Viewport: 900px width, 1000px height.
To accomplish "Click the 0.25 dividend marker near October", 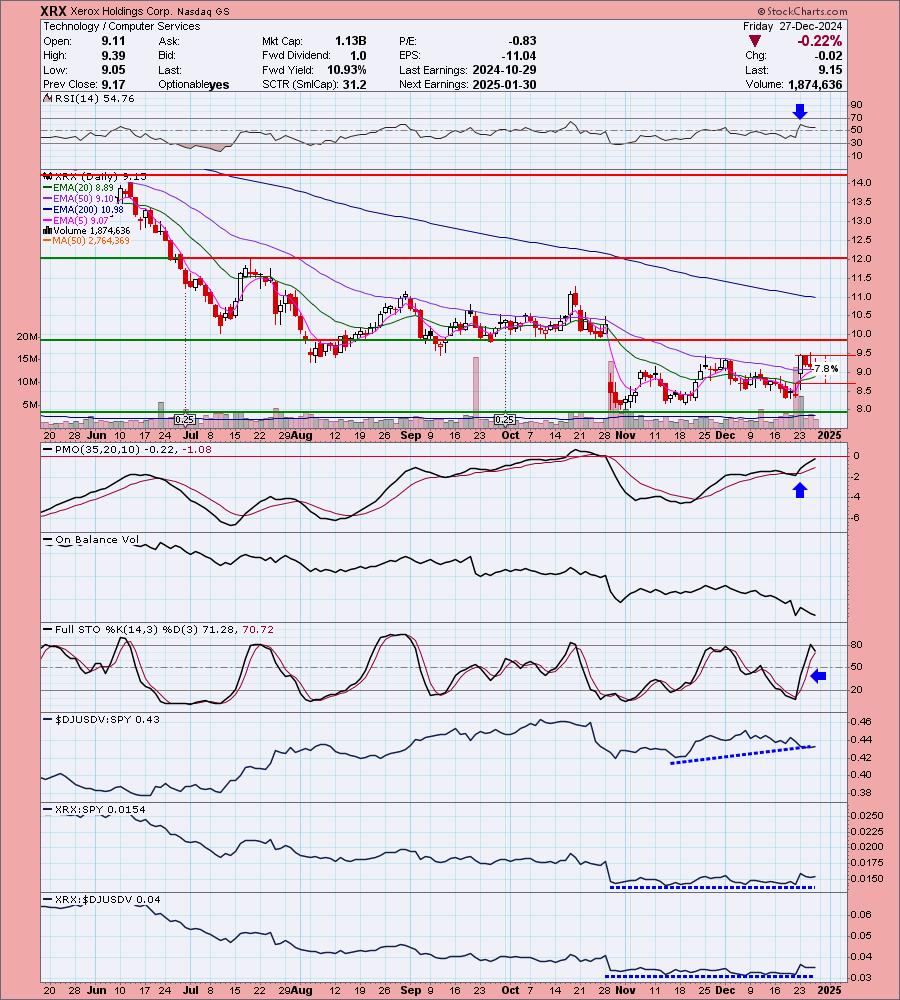I will tap(505, 420).
